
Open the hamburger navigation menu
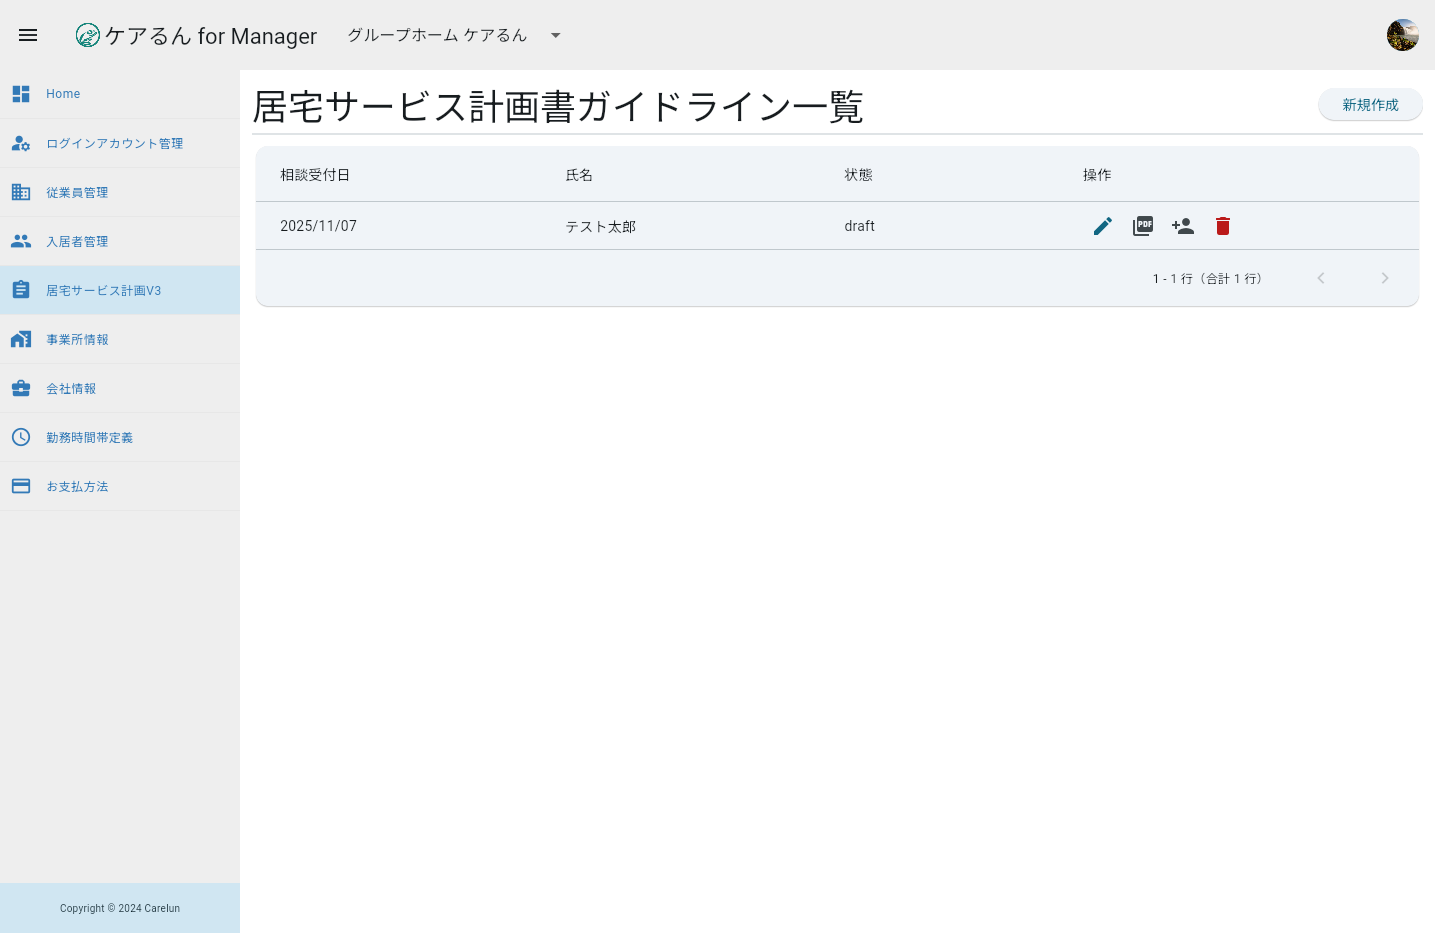click(x=28, y=35)
